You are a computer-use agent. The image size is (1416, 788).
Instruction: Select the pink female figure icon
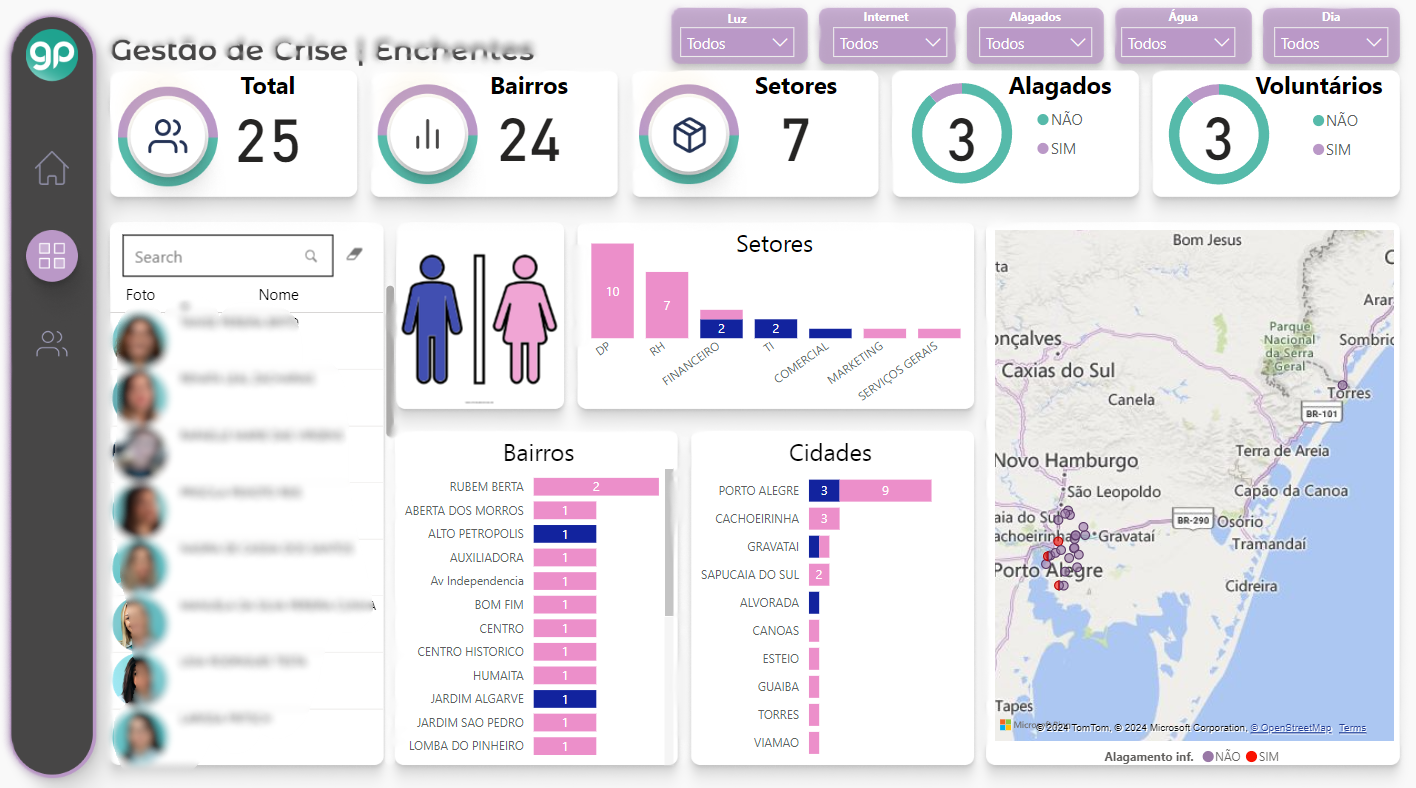pyautogui.click(x=525, y=319)
